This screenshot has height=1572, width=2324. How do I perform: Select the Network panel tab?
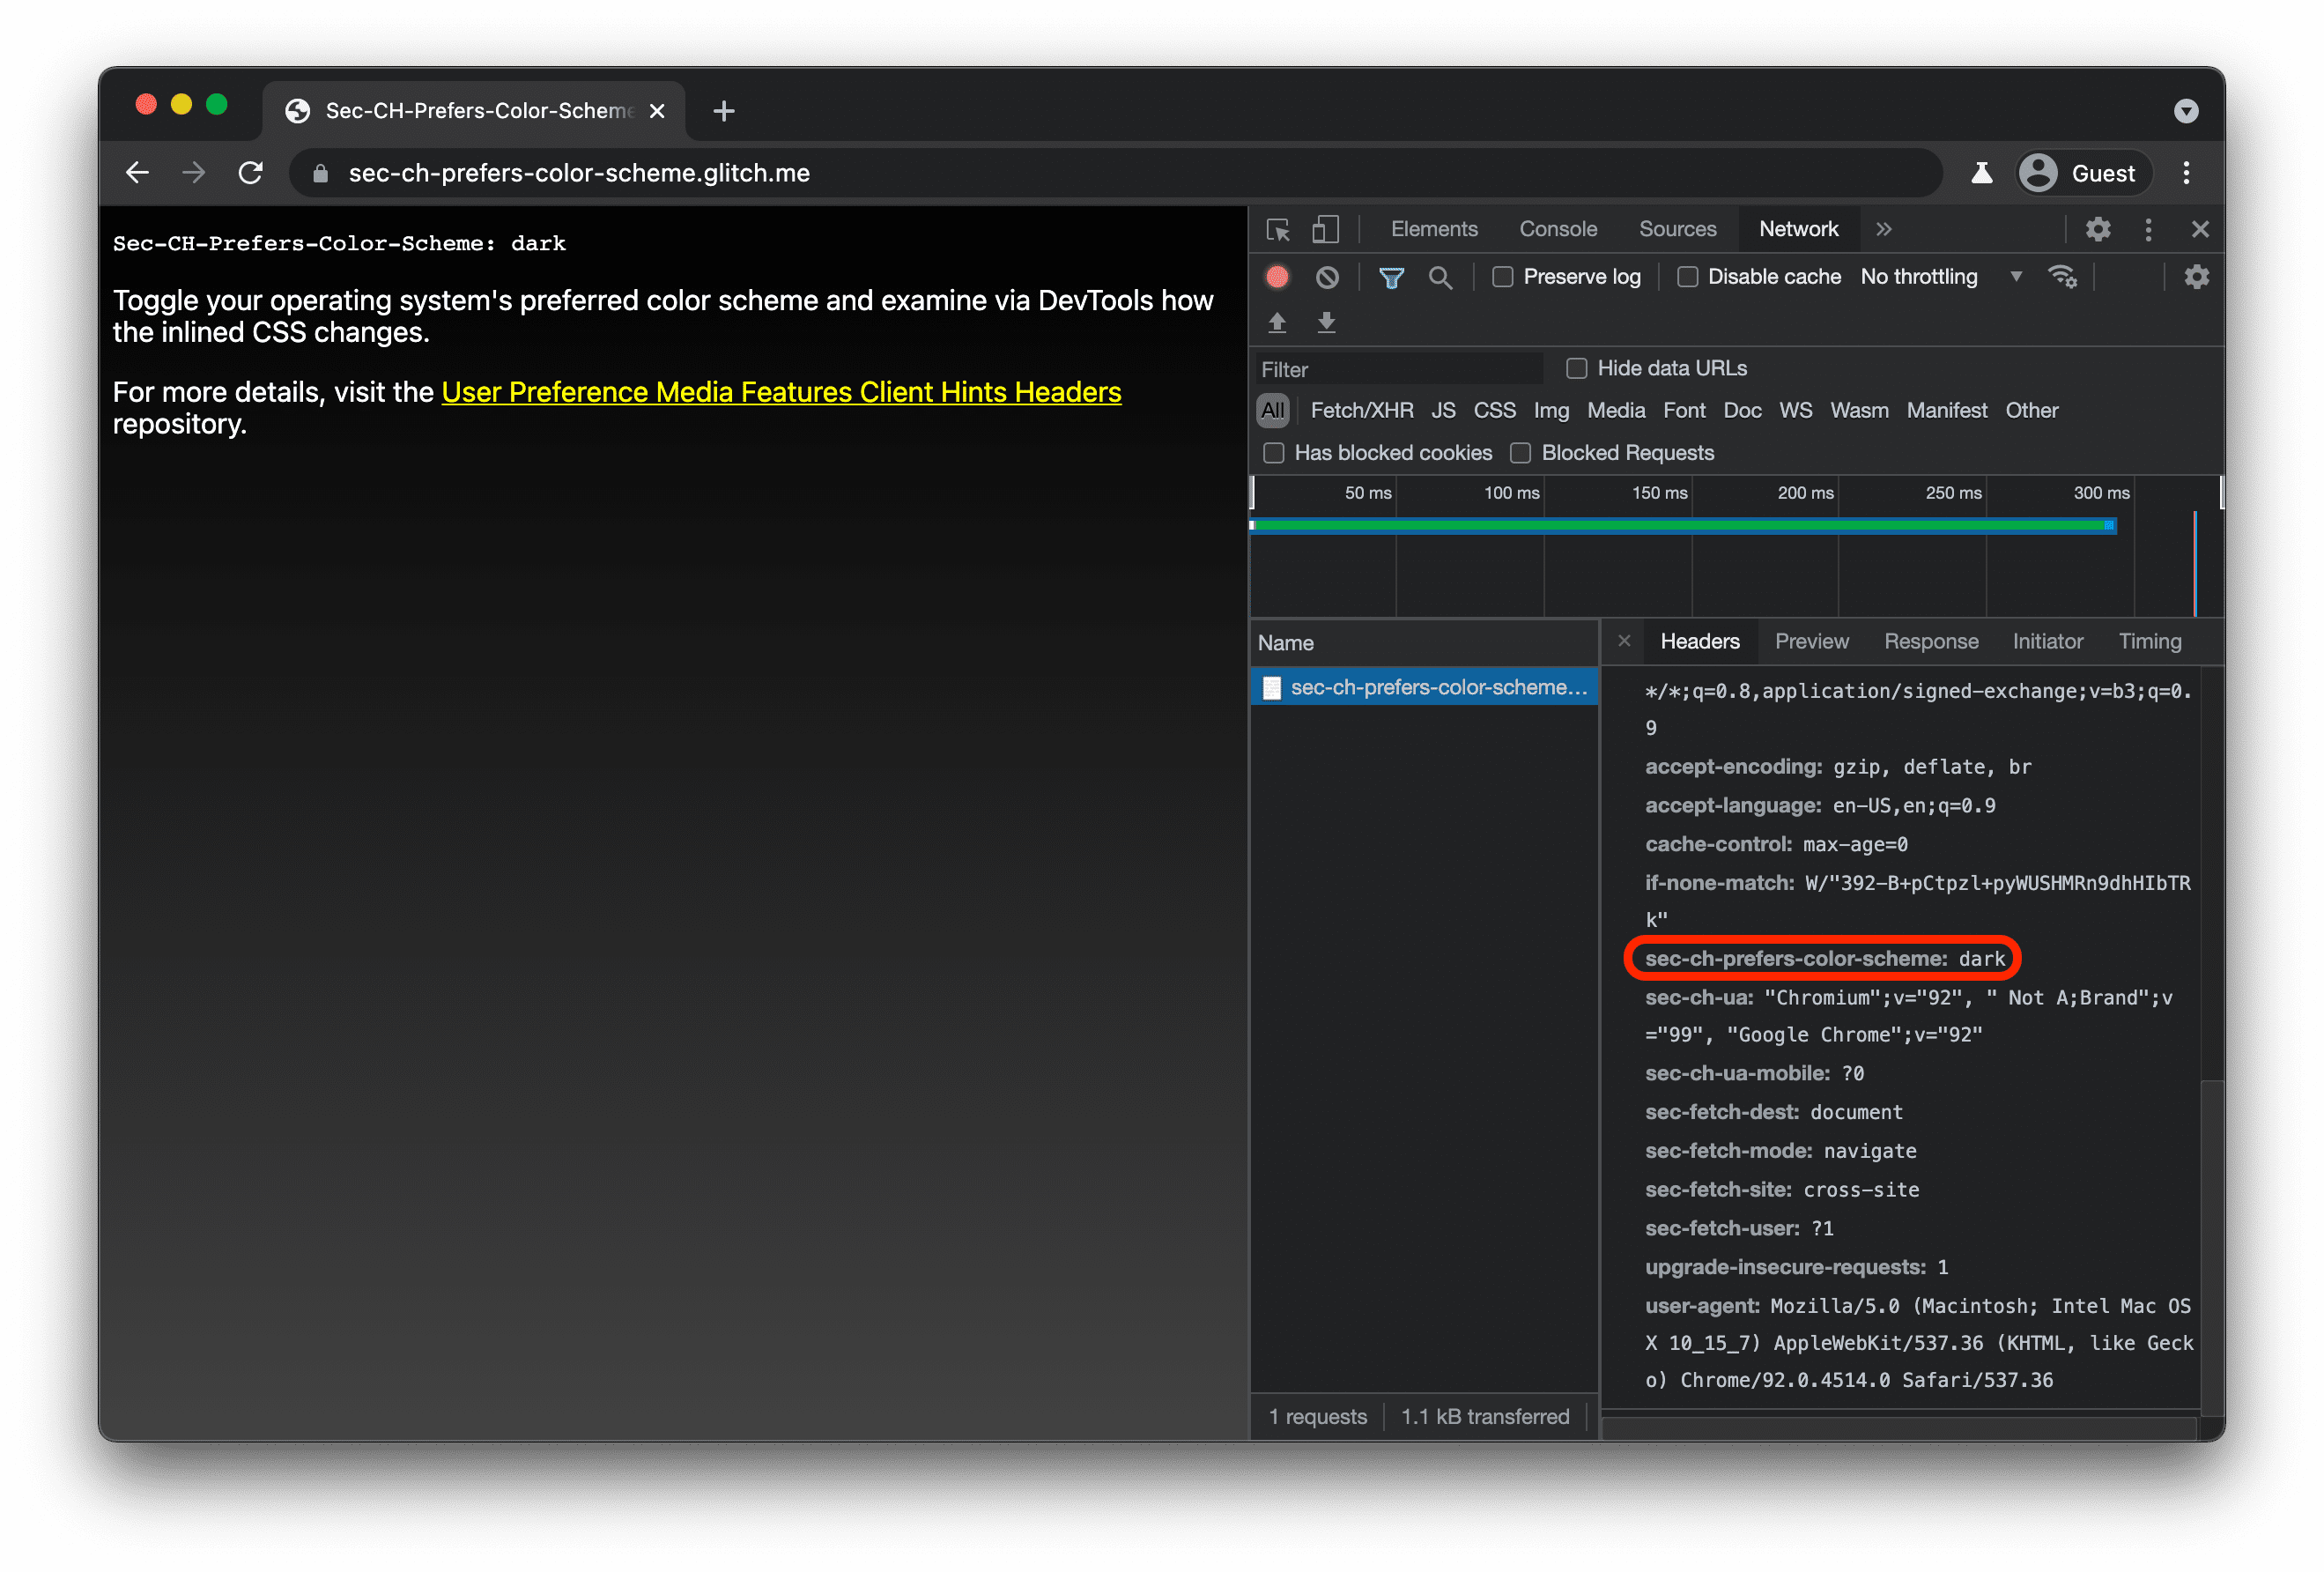click(1796, 228)
